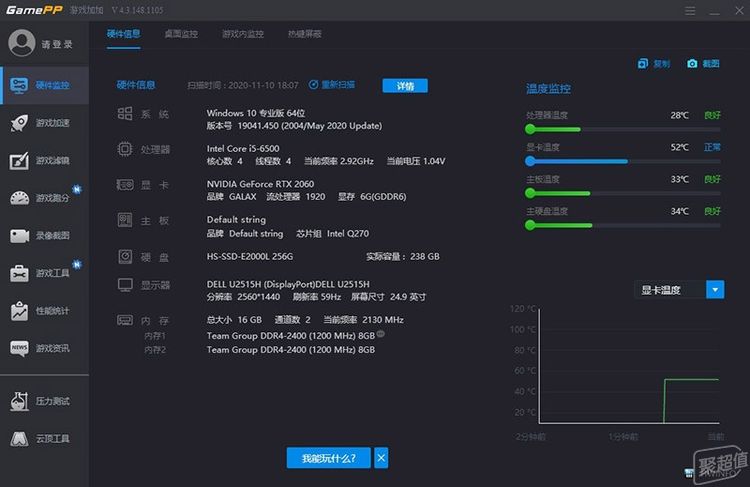Viewport: 750px width, 487px height.
Task: Switch to the 热键屏蔽 tab
Action: coord(305,34)
